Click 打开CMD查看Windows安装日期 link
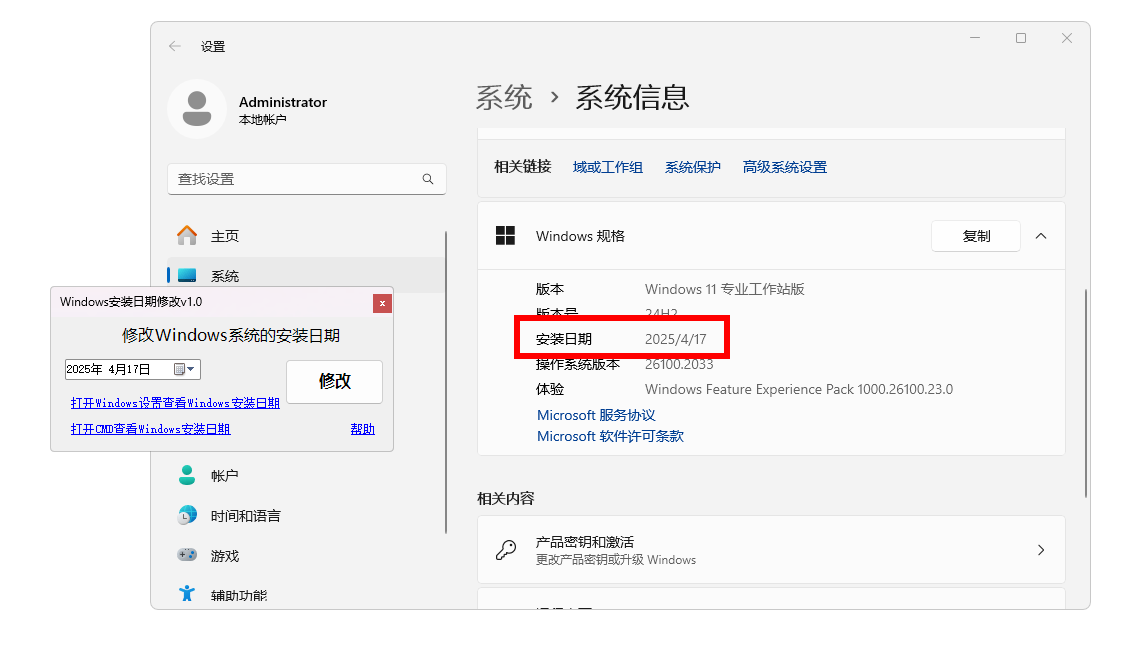This screenshot has width=1134, height=655. coord(150,429)
